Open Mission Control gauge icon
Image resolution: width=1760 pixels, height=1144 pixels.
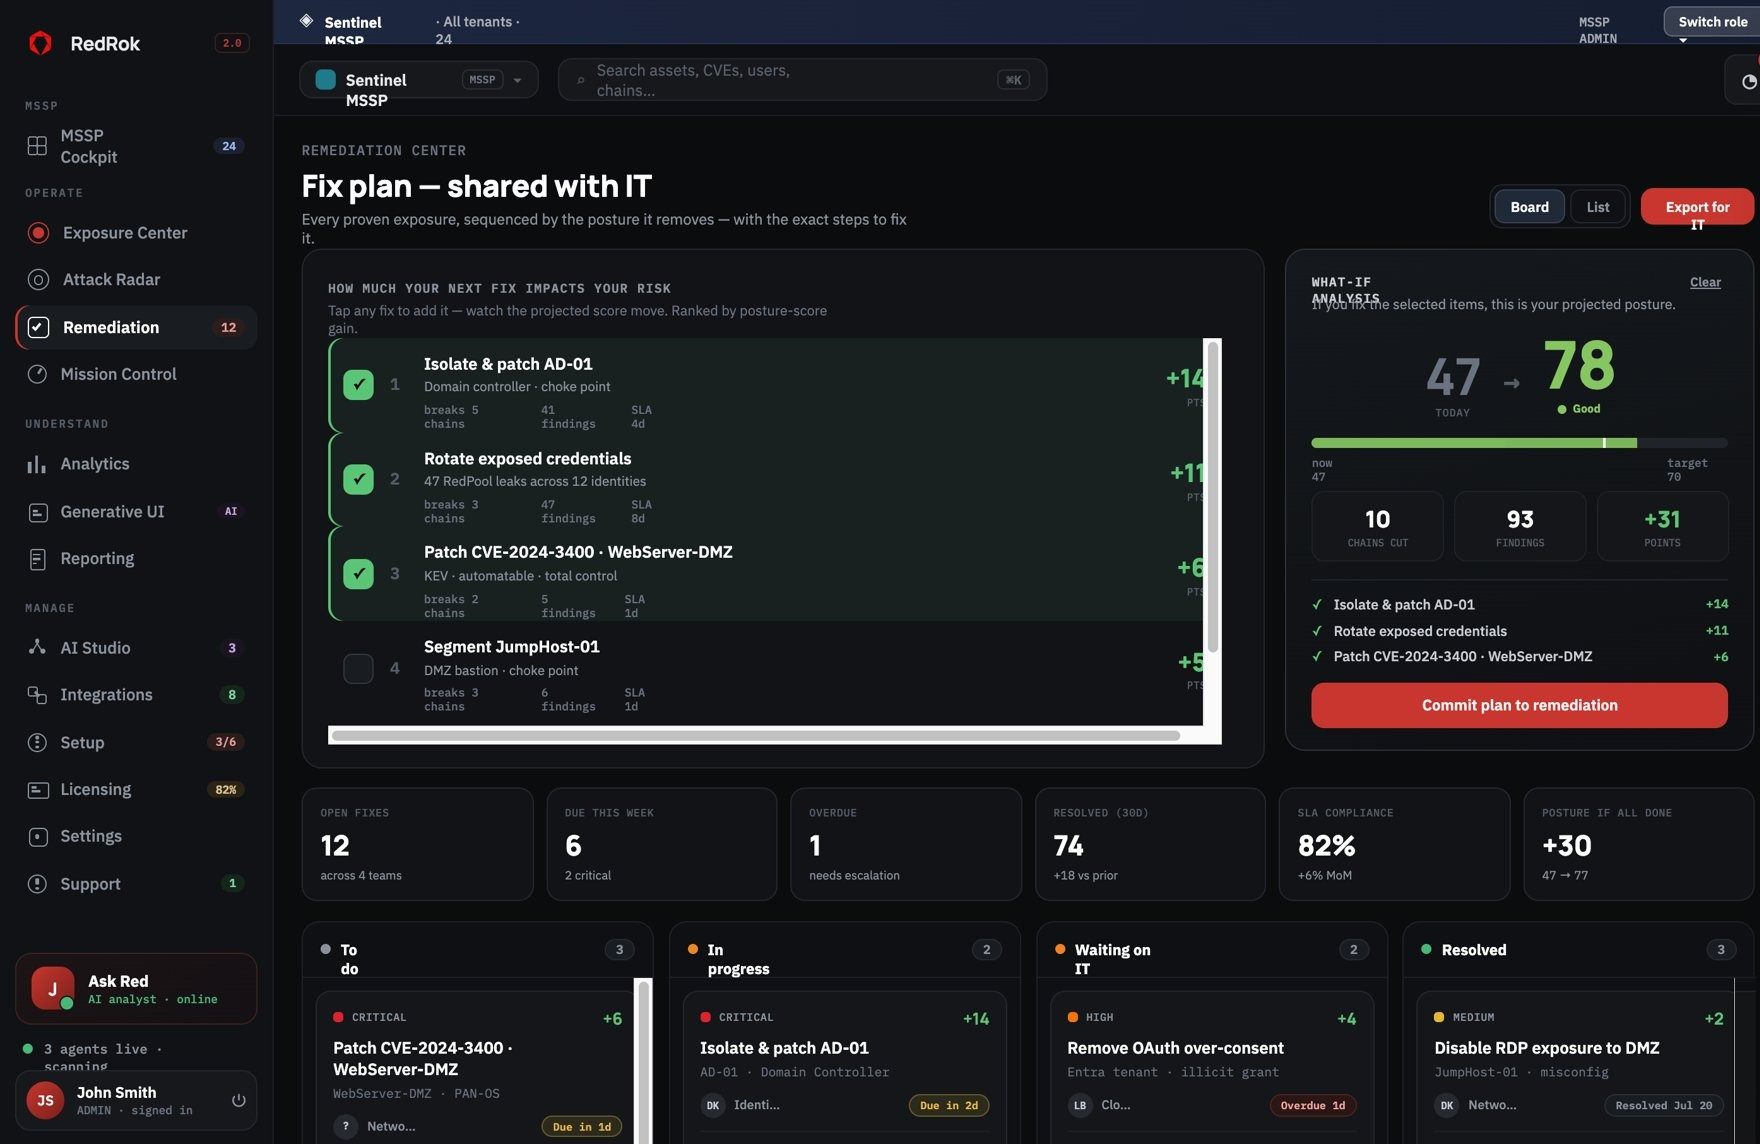[37, 374]
